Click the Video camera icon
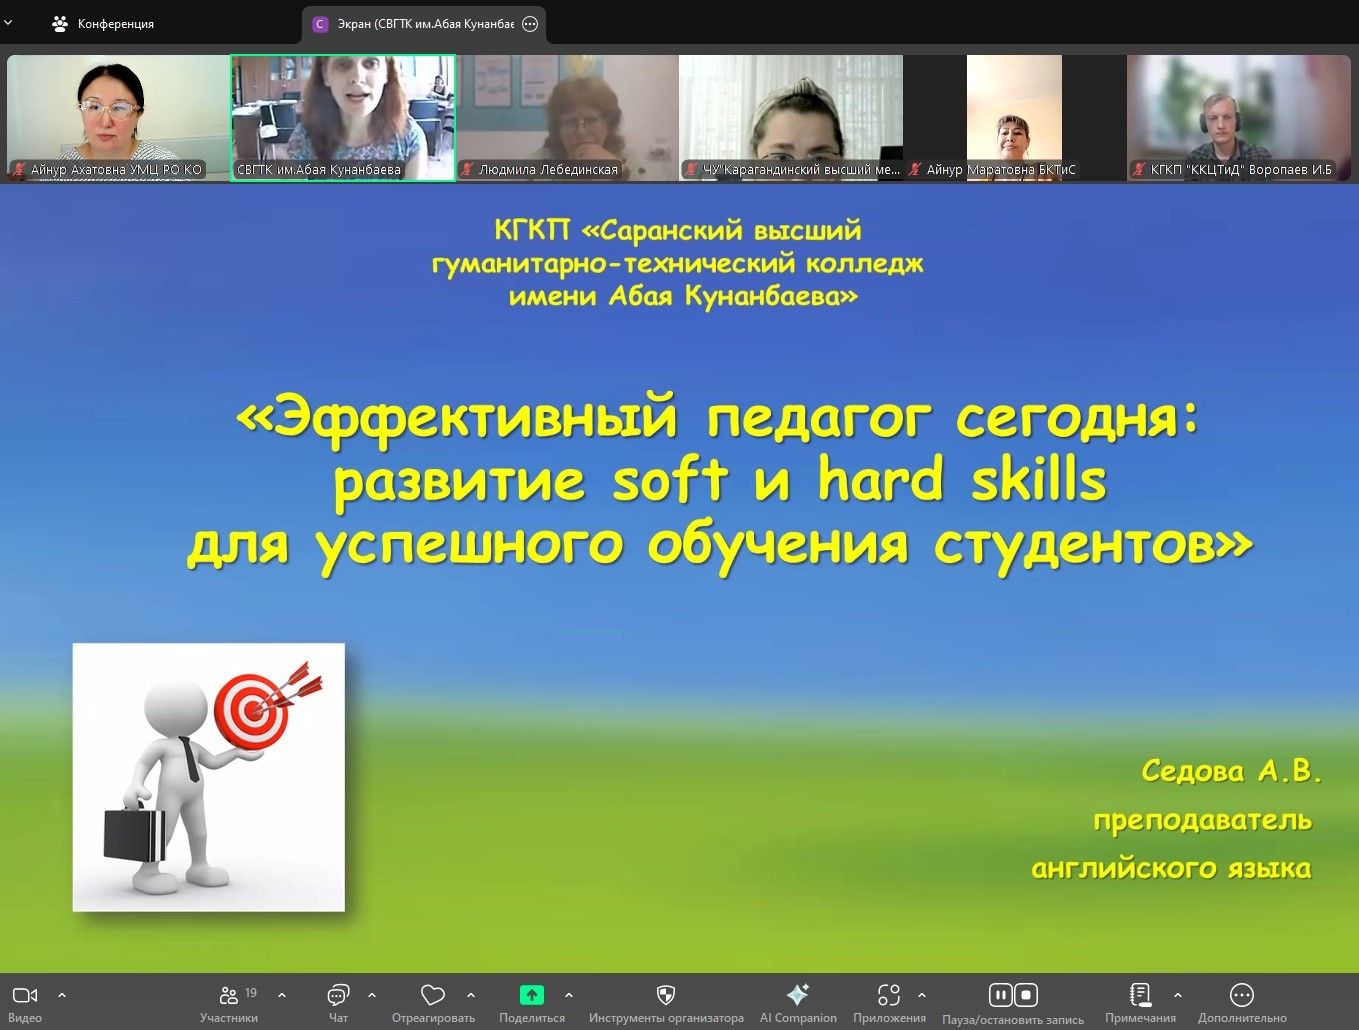This screenshot has width=1359, height=1030. [x=25, y=995]
